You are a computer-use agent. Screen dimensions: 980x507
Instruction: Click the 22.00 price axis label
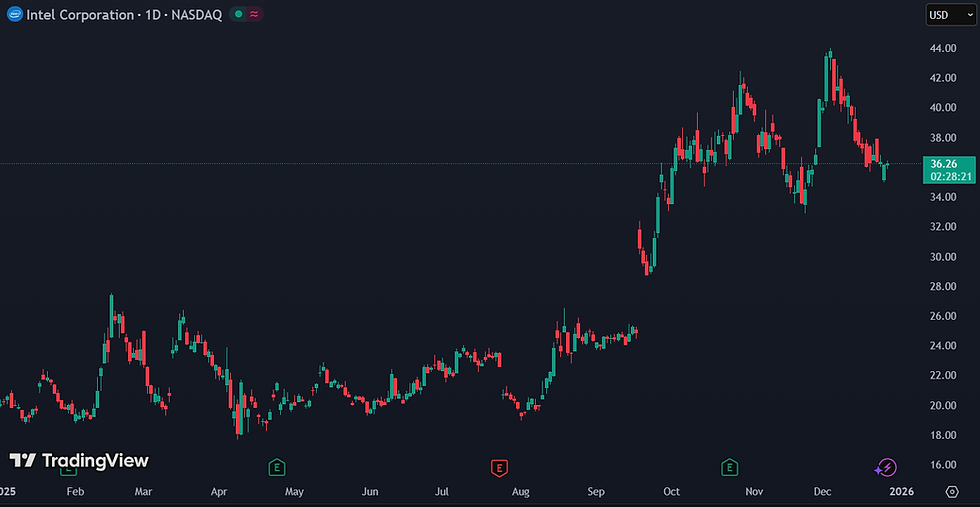coord(942,376)
